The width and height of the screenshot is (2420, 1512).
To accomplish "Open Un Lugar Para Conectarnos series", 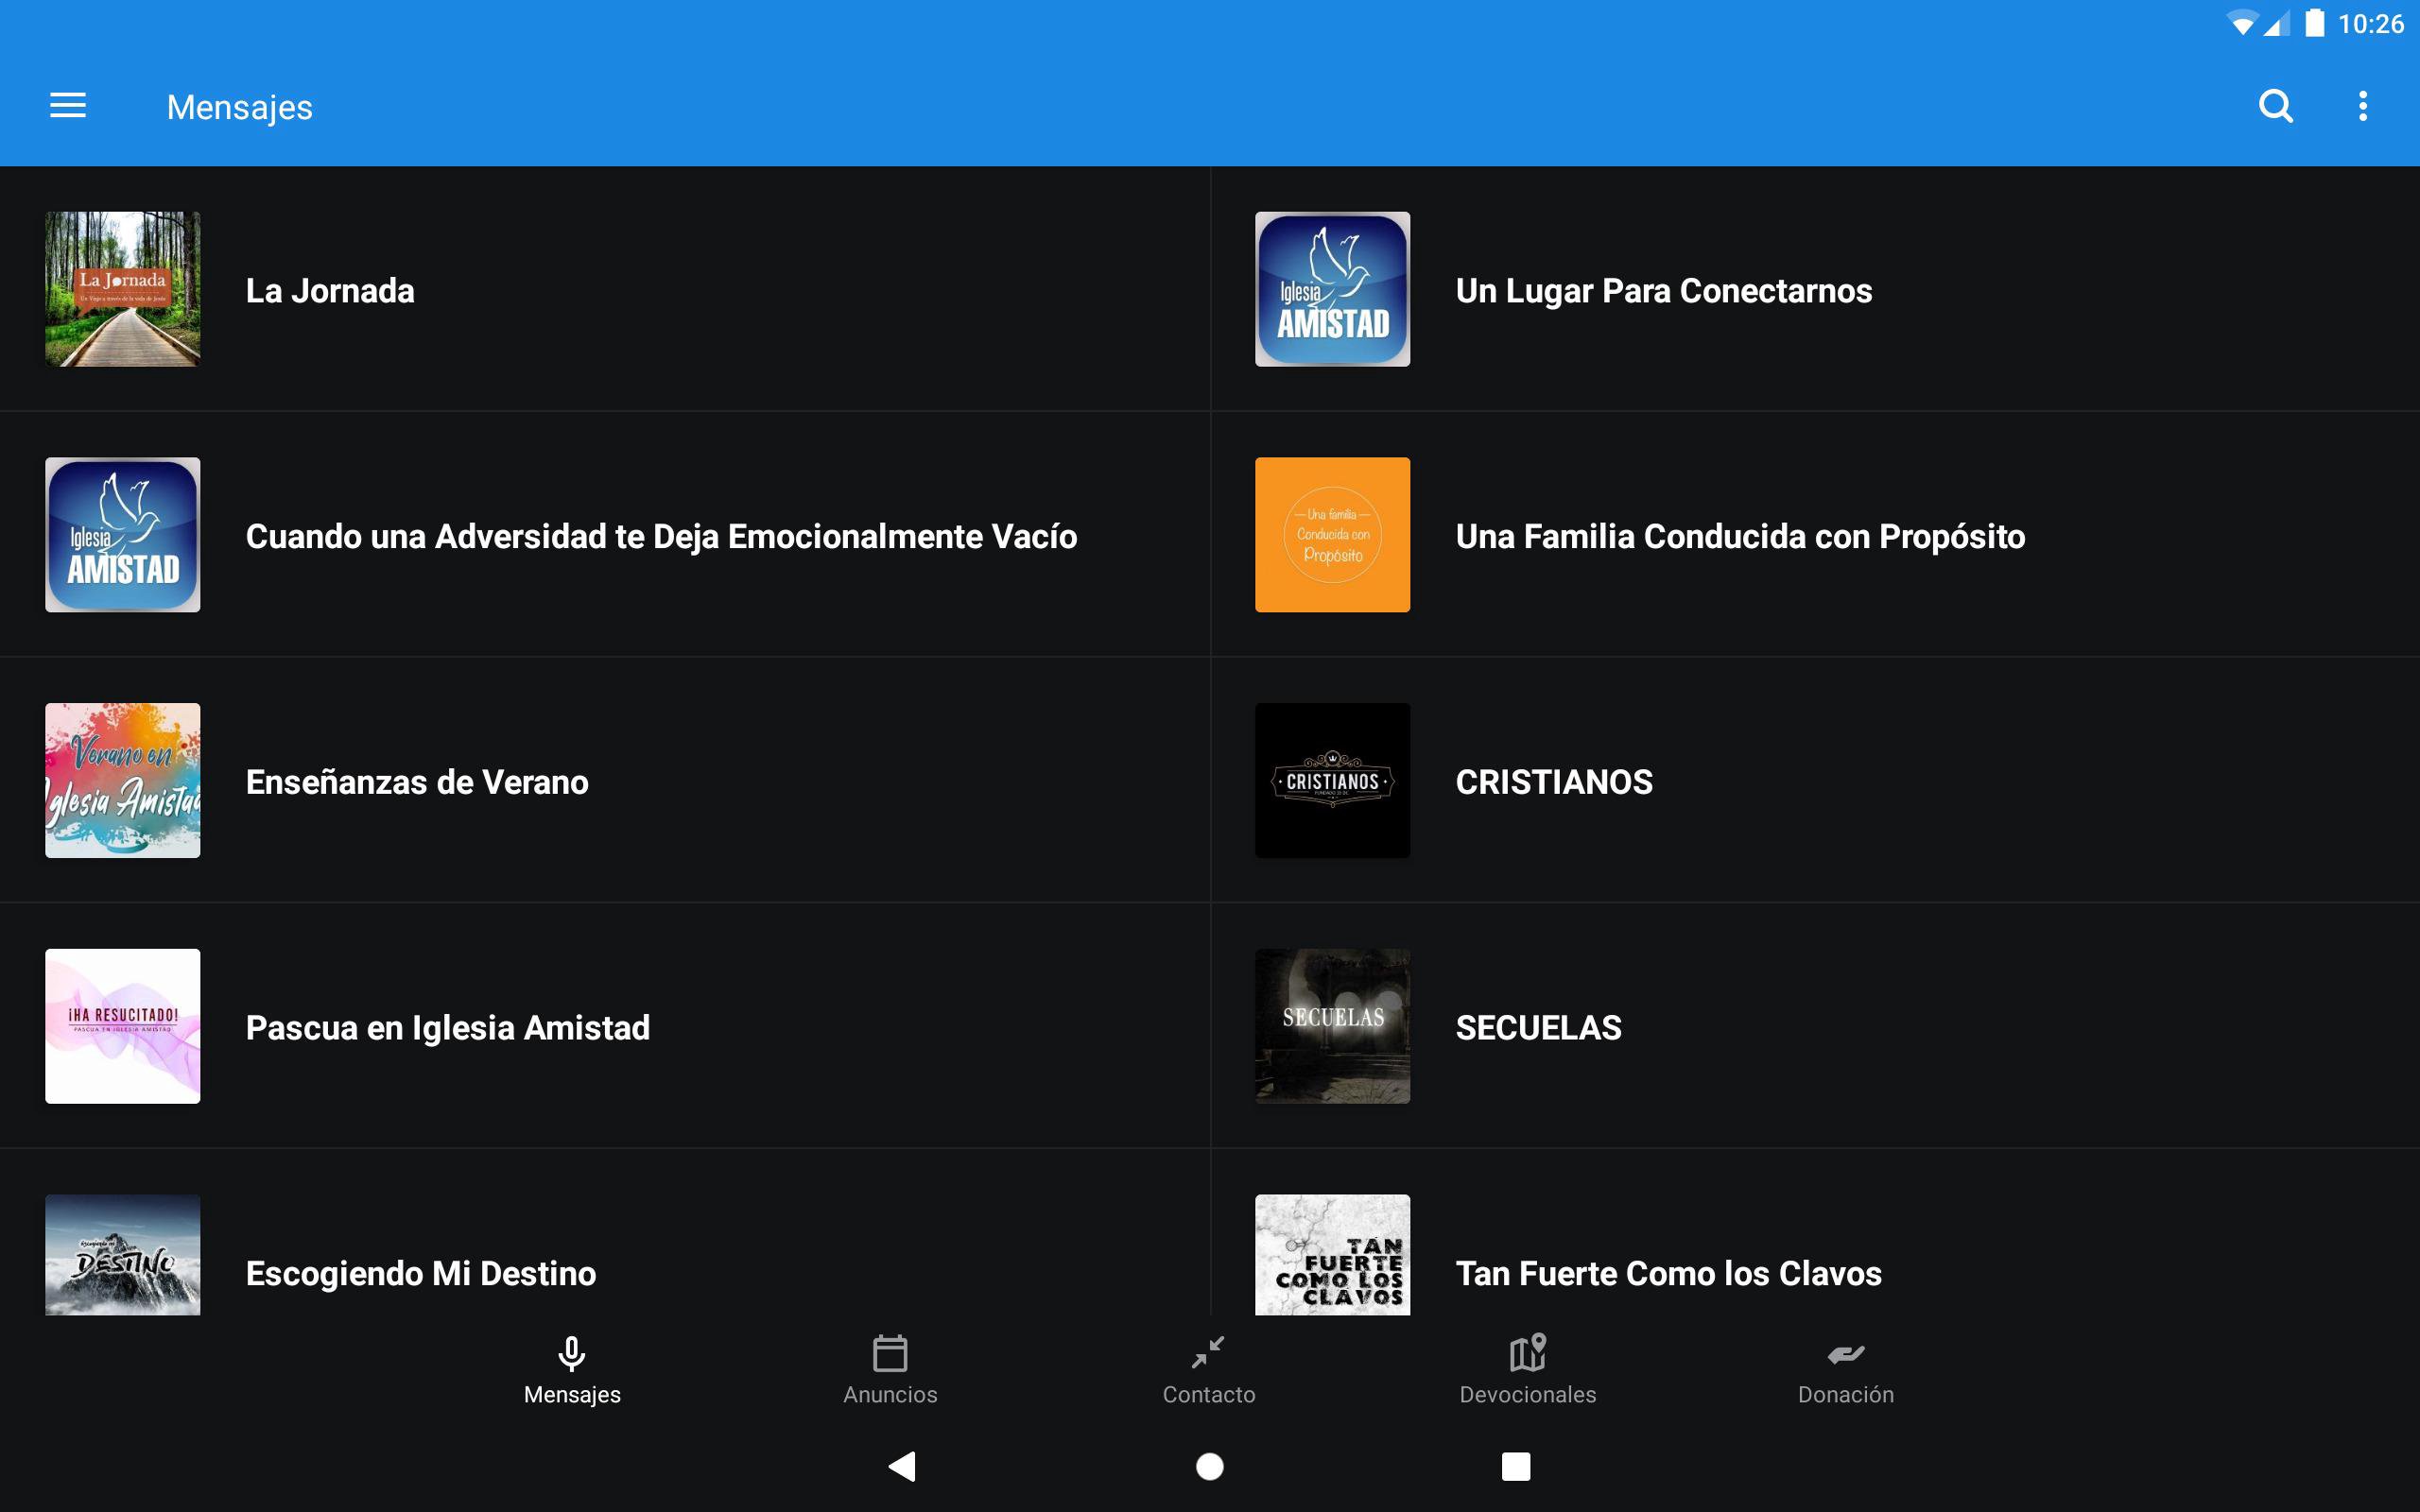I will click(x=1663, y=290).
